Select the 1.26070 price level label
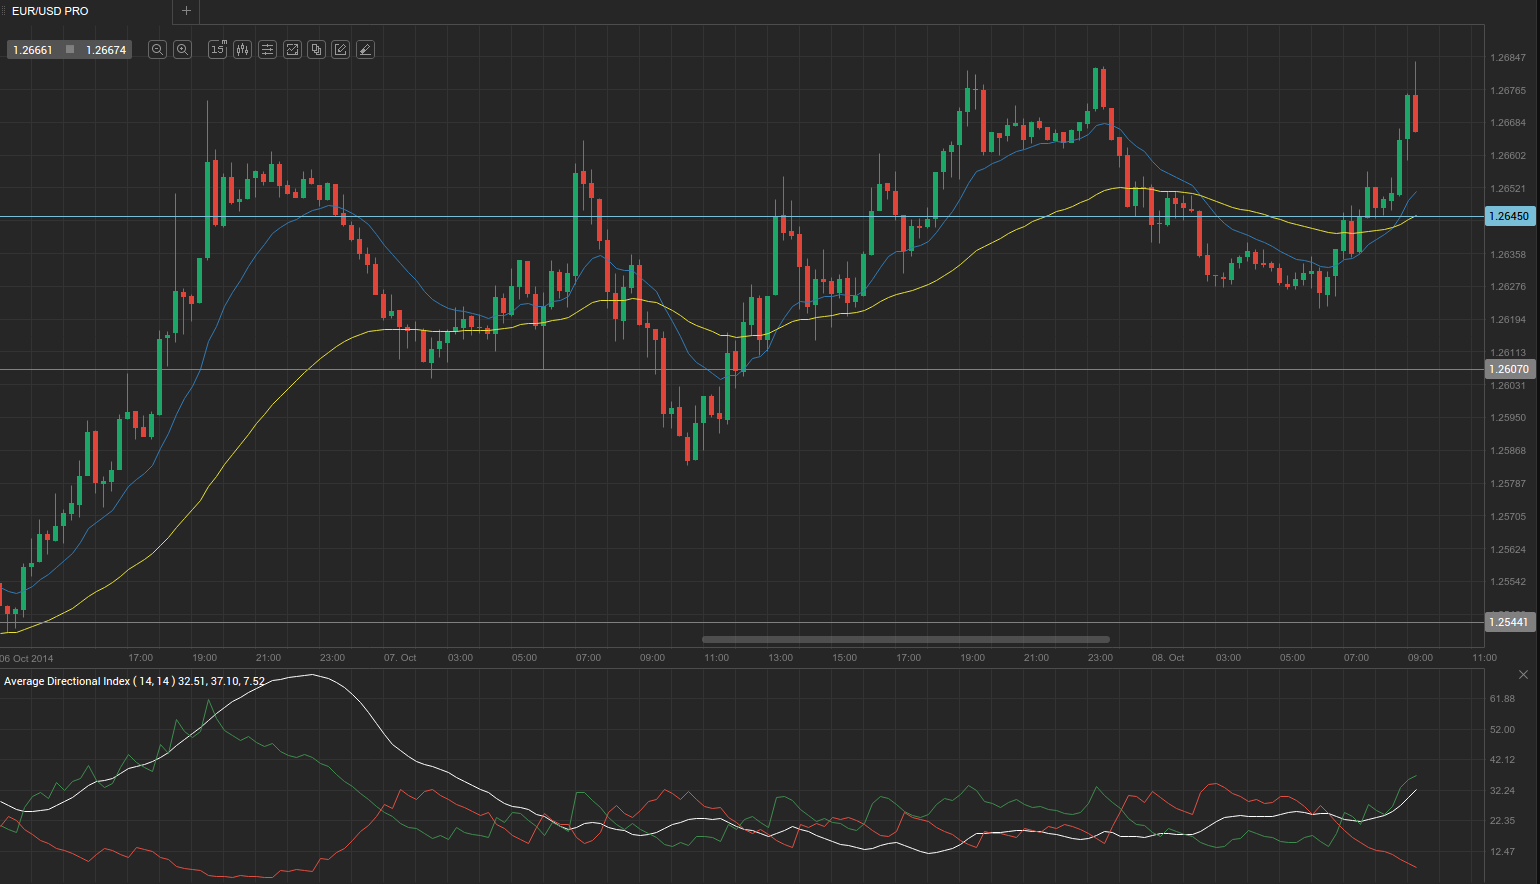The image size is (1540, 884). pos(1509,369)
